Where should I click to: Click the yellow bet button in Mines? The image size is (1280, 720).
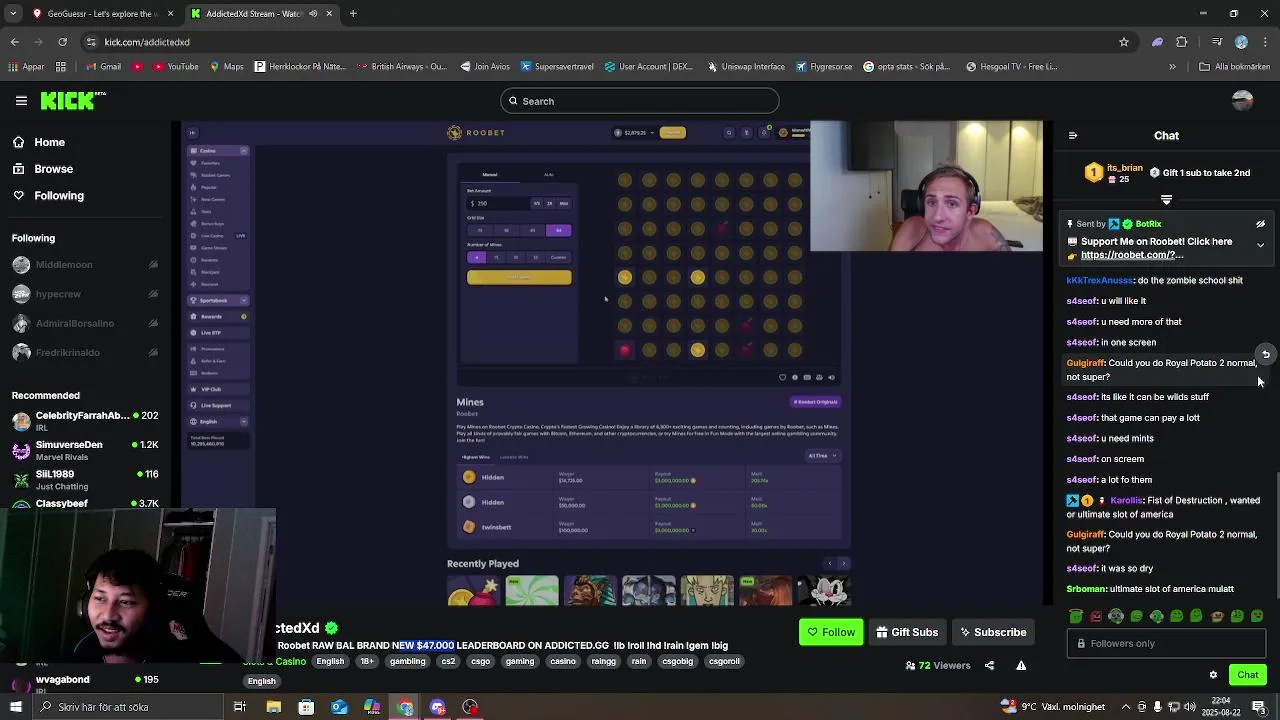pyautogui.click(x=519, y=277)
